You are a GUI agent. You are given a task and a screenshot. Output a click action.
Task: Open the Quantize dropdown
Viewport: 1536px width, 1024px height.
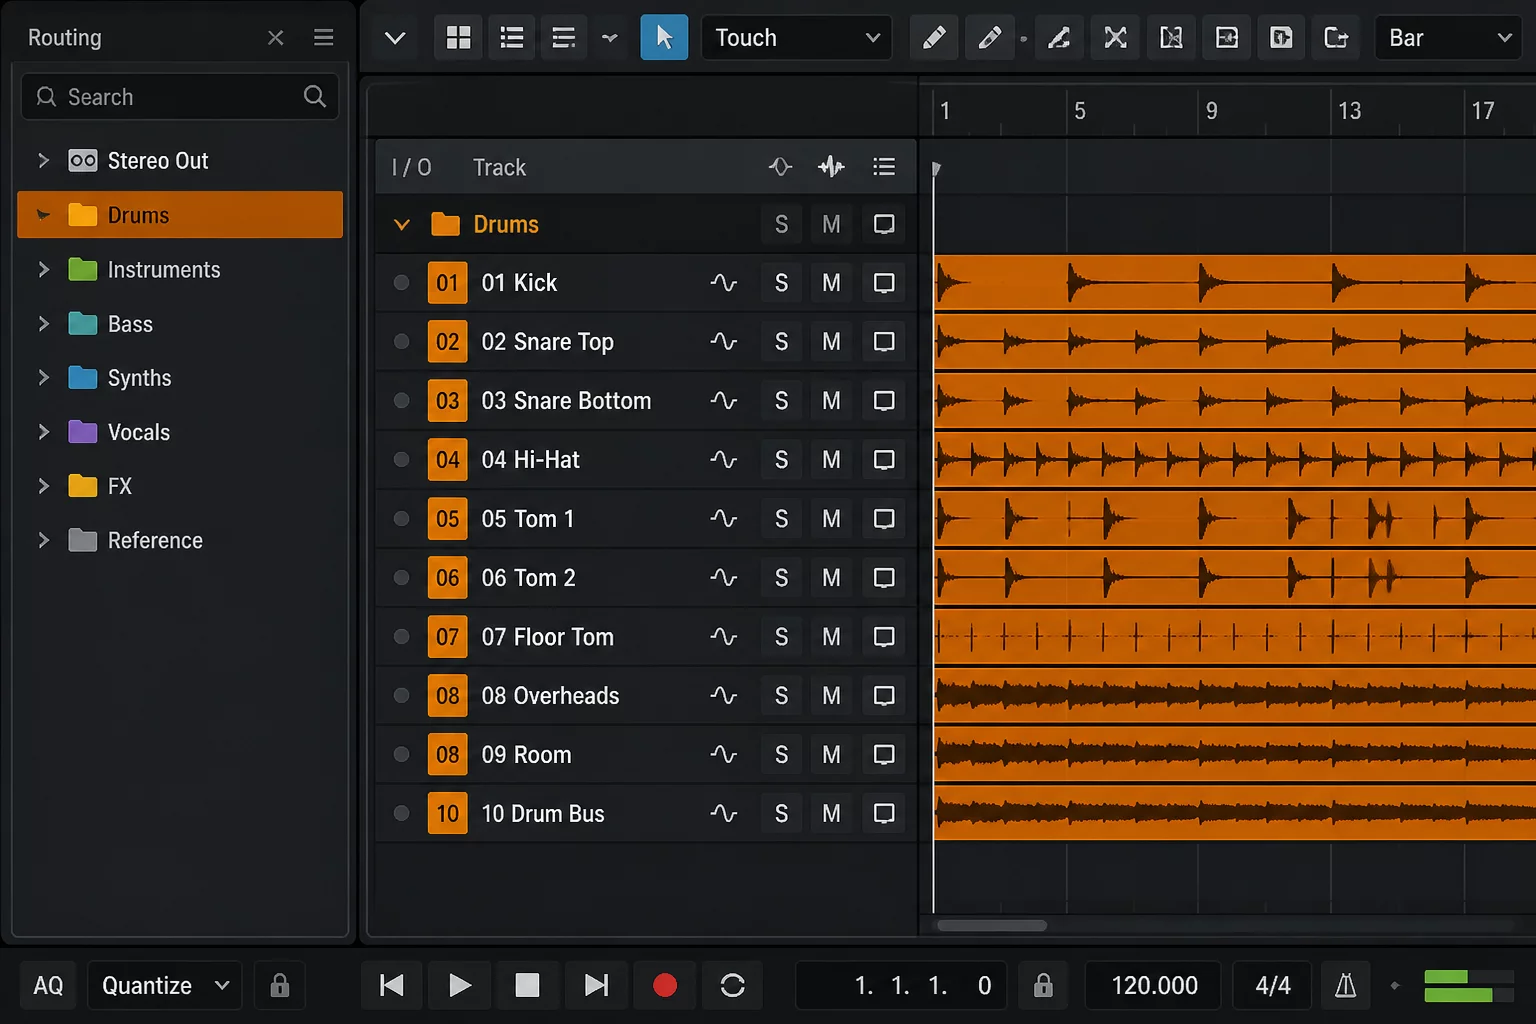[x=165, y=986]
